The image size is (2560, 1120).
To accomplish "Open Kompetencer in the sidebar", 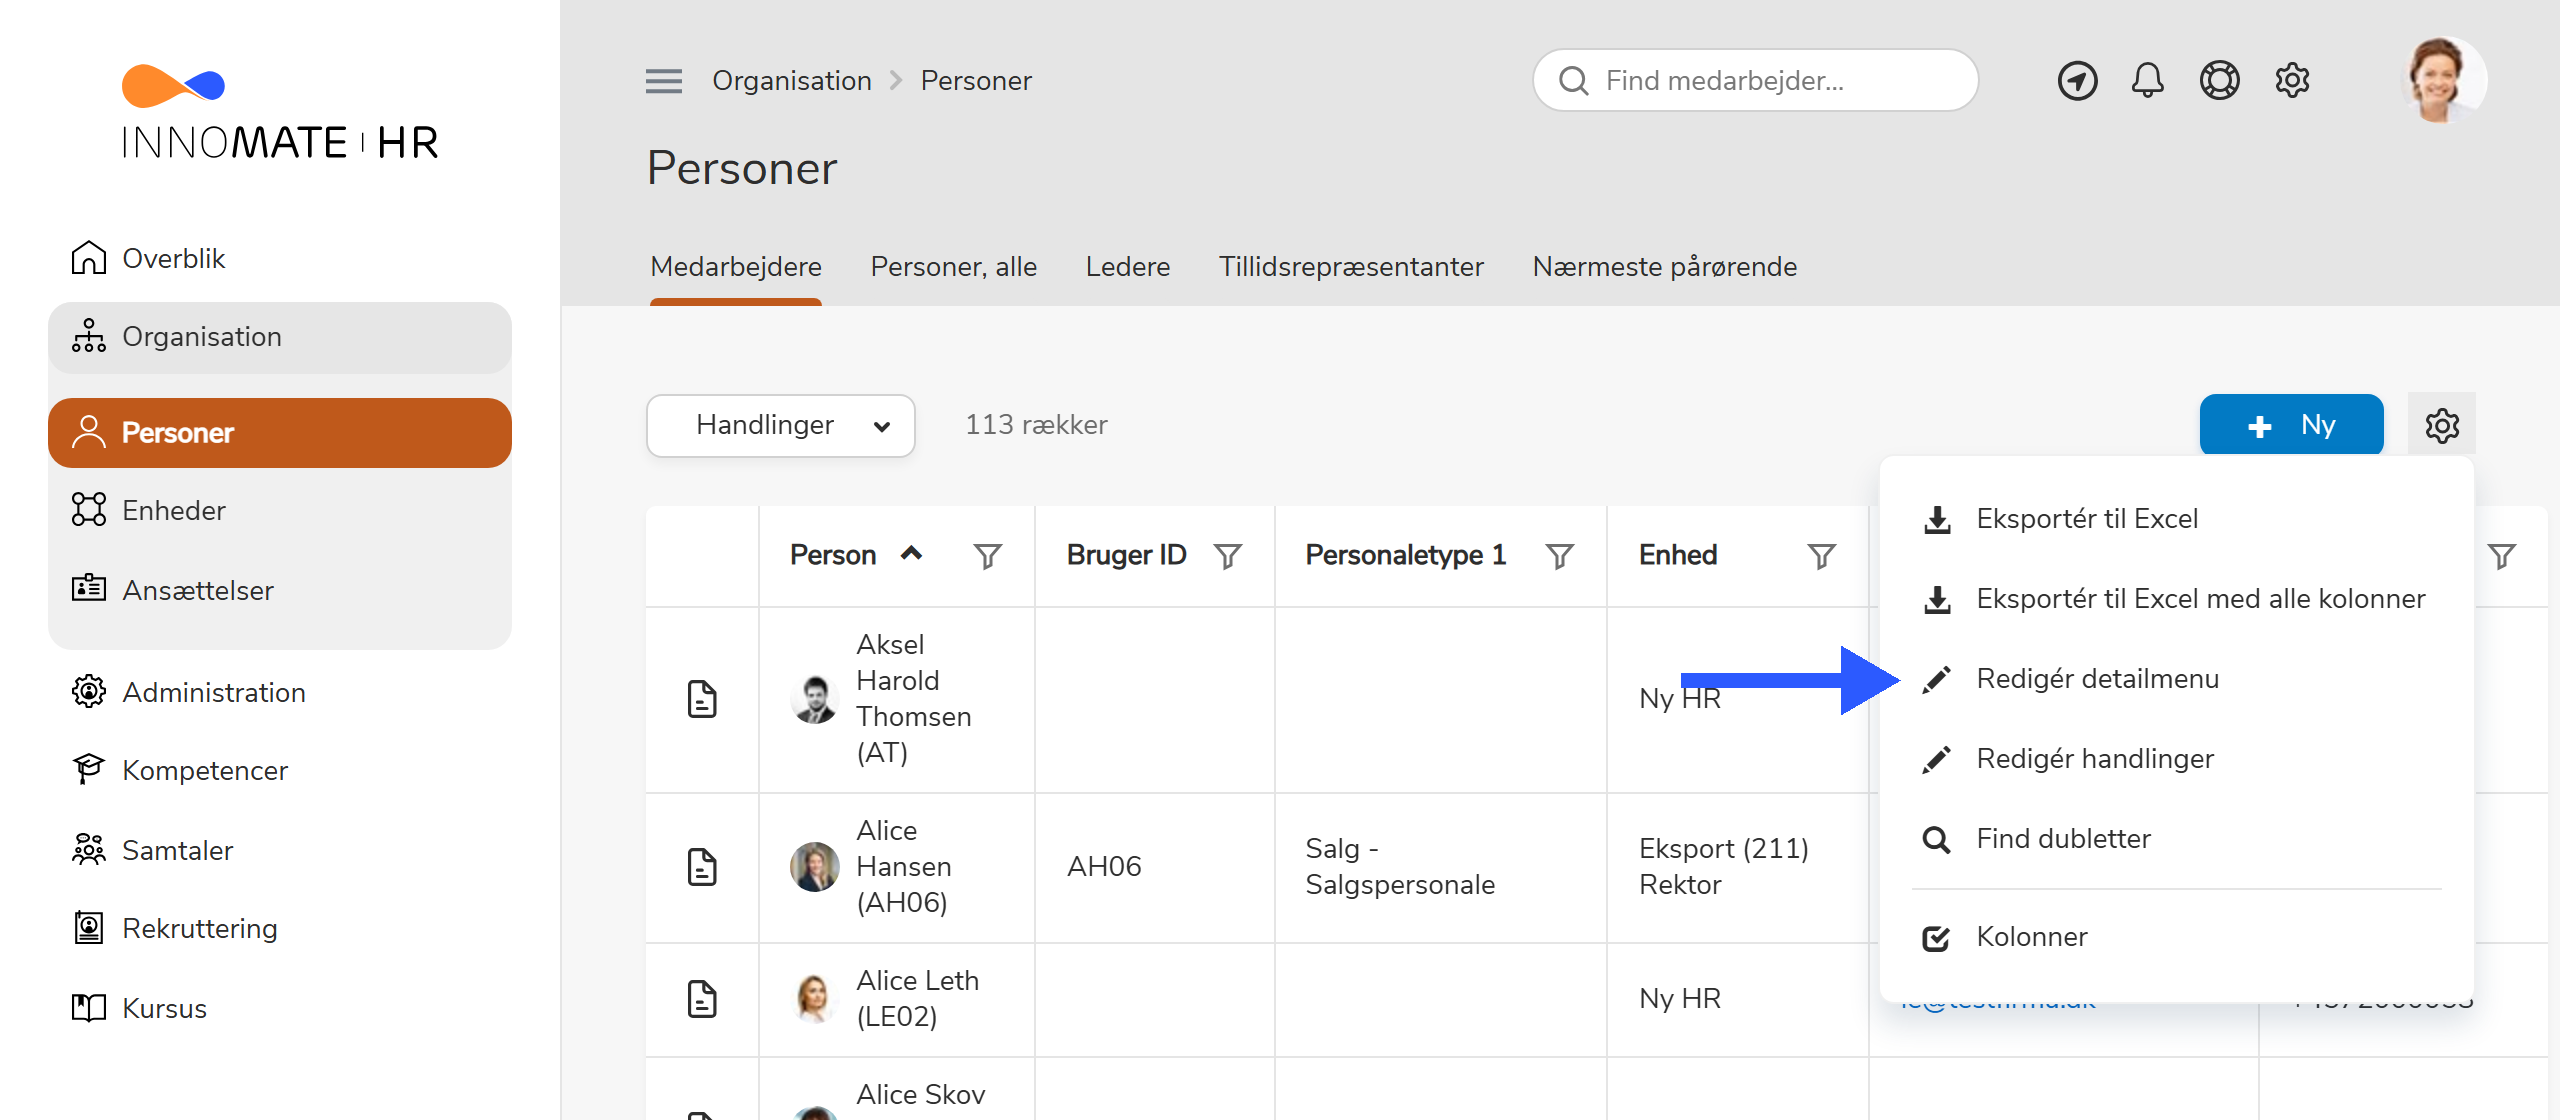I will coord(280,770).
